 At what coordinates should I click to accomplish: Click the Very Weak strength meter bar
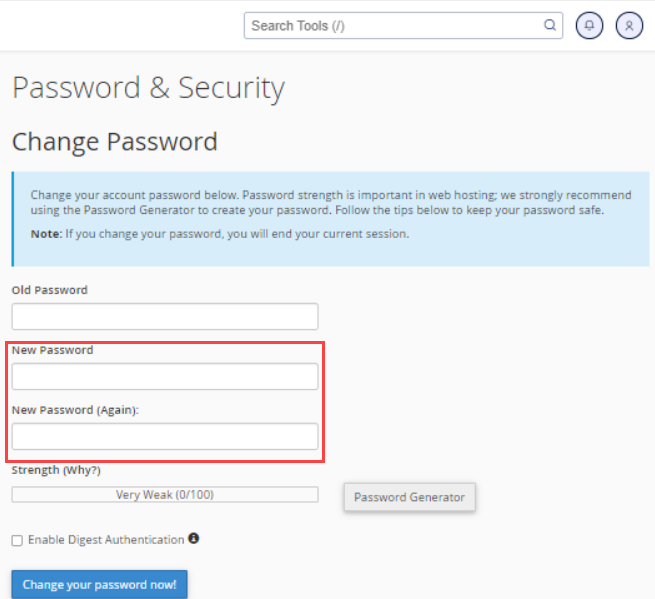165,495
